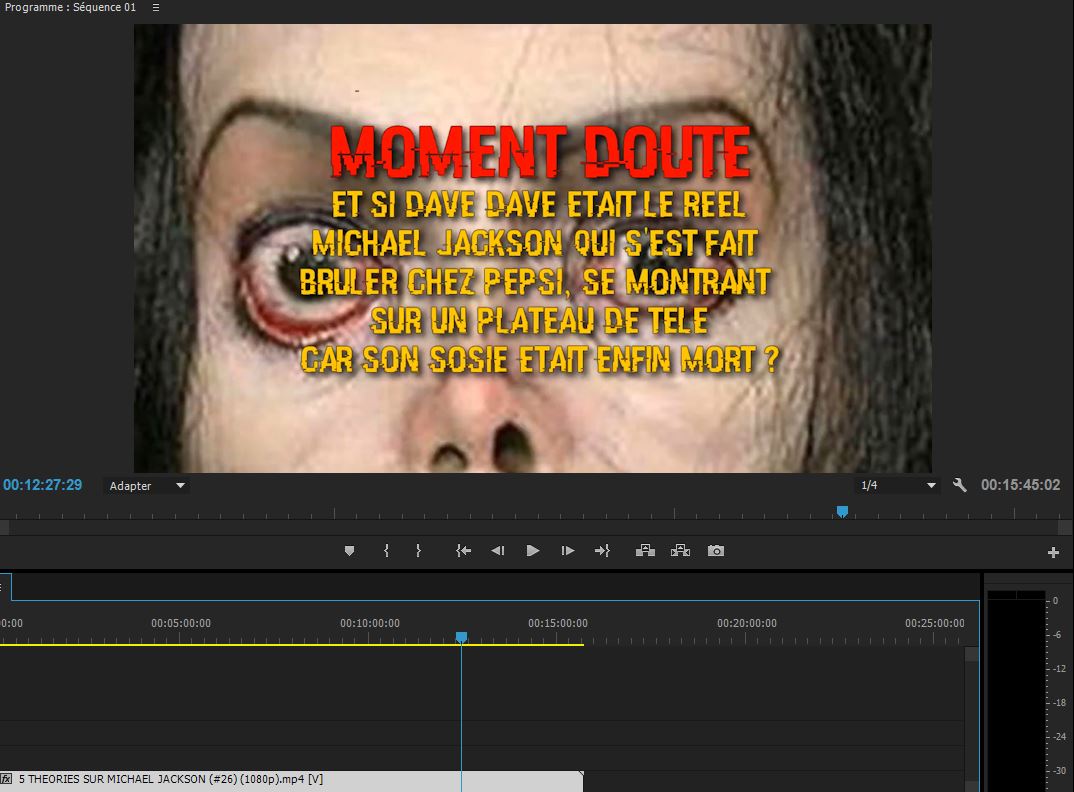
Task: Click the audio level meter
Action: [1016, 691]
